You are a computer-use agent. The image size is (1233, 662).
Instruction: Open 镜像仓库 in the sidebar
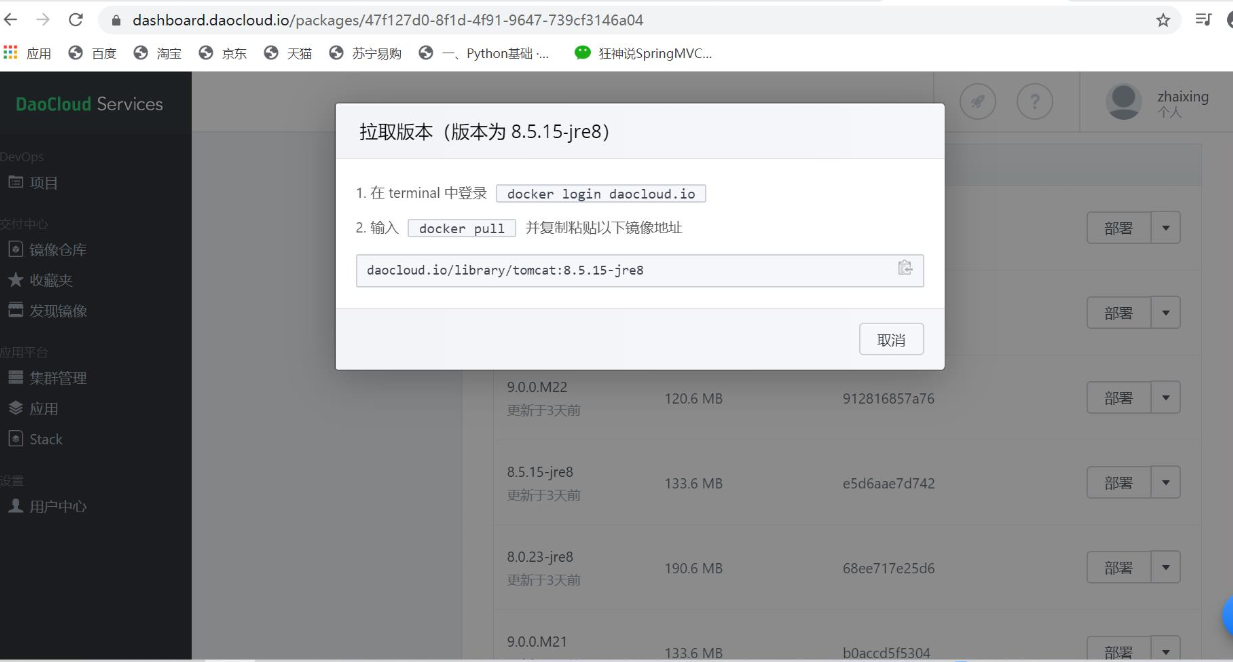[x=47, y=250]
